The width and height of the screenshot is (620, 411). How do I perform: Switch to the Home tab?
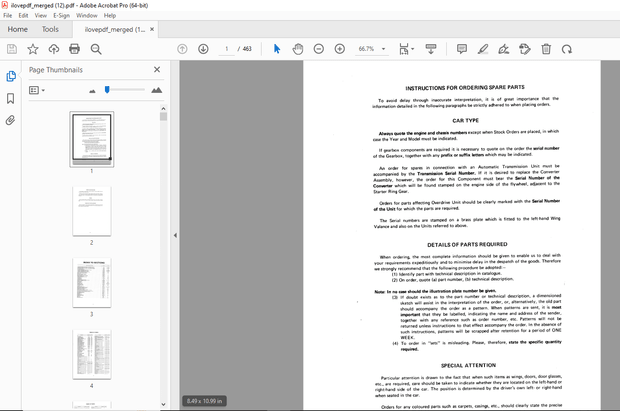click(x=17, y=29)
